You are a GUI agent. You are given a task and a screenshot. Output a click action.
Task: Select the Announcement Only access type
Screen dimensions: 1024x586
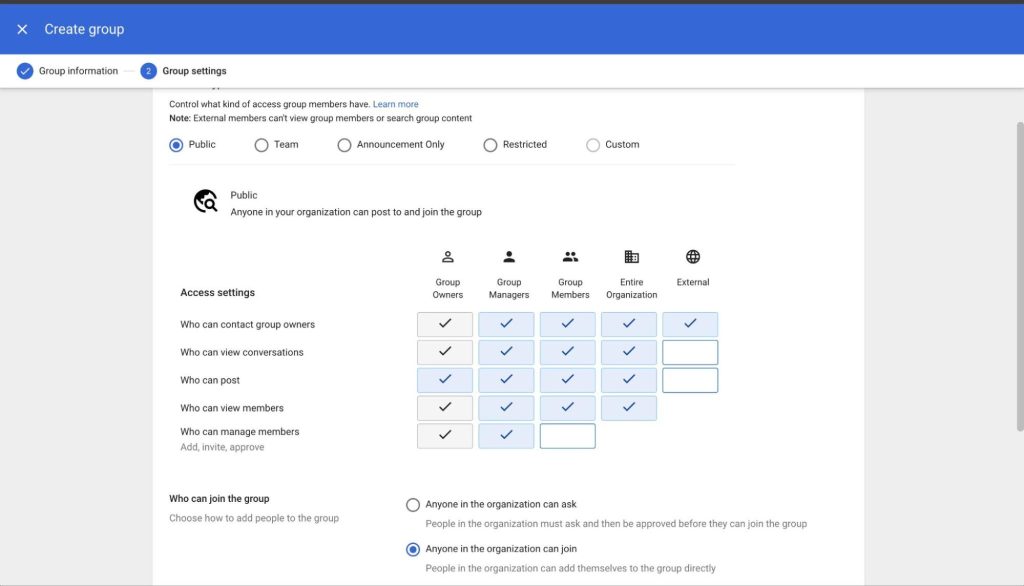pos(343,144)
